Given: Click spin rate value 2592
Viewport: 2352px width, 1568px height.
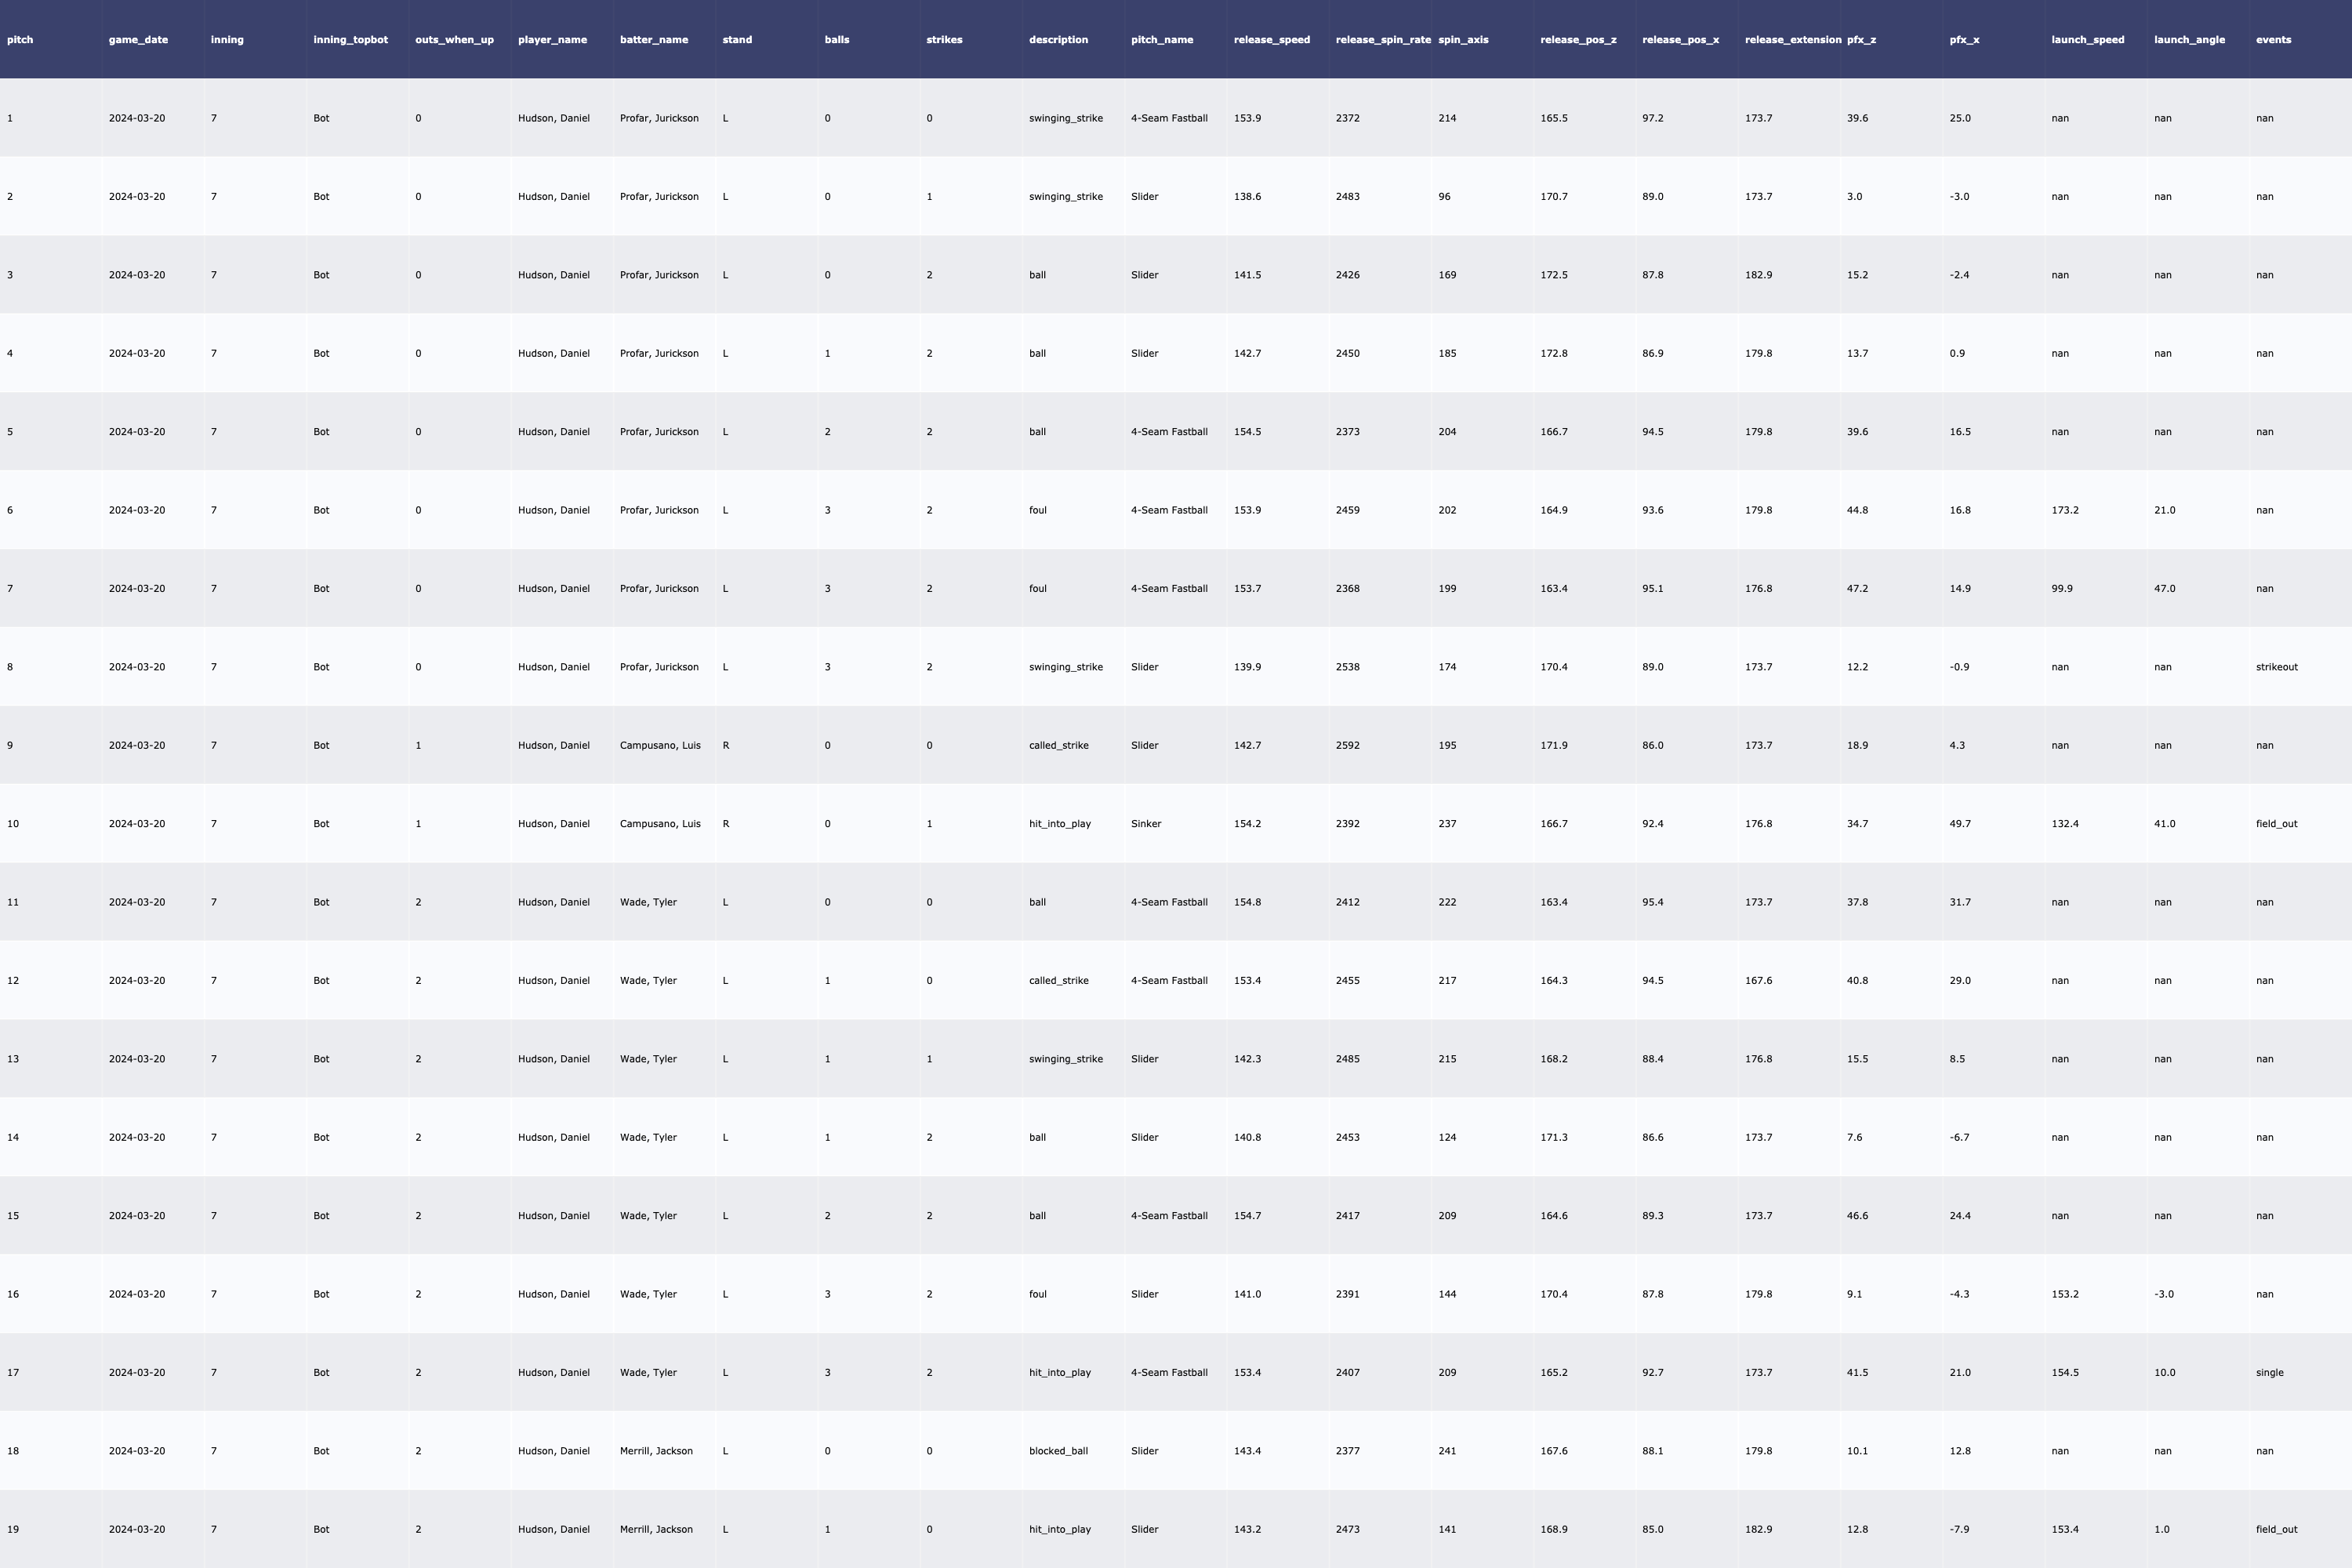Looking at the screenshot, I should point(1347,746).
